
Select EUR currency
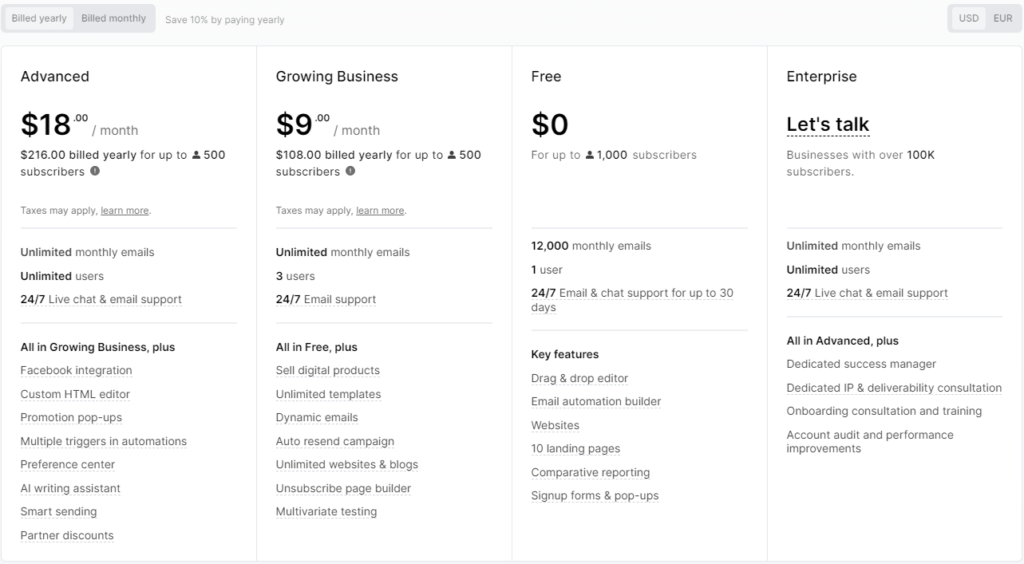1002,18
